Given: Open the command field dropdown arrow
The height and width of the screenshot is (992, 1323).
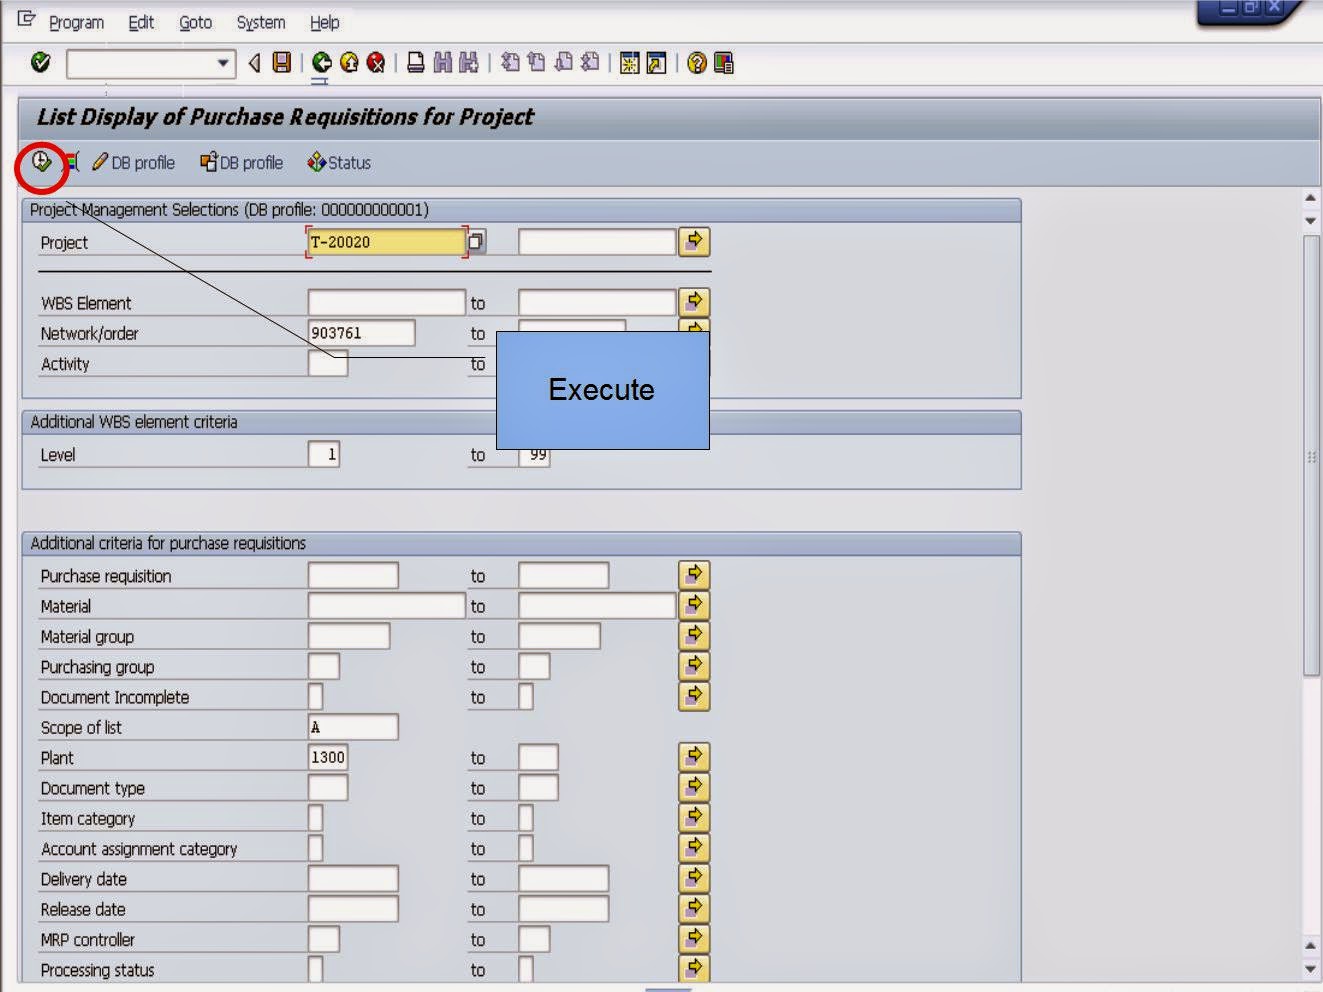Looking at the screenshot, I should point(224,62).
